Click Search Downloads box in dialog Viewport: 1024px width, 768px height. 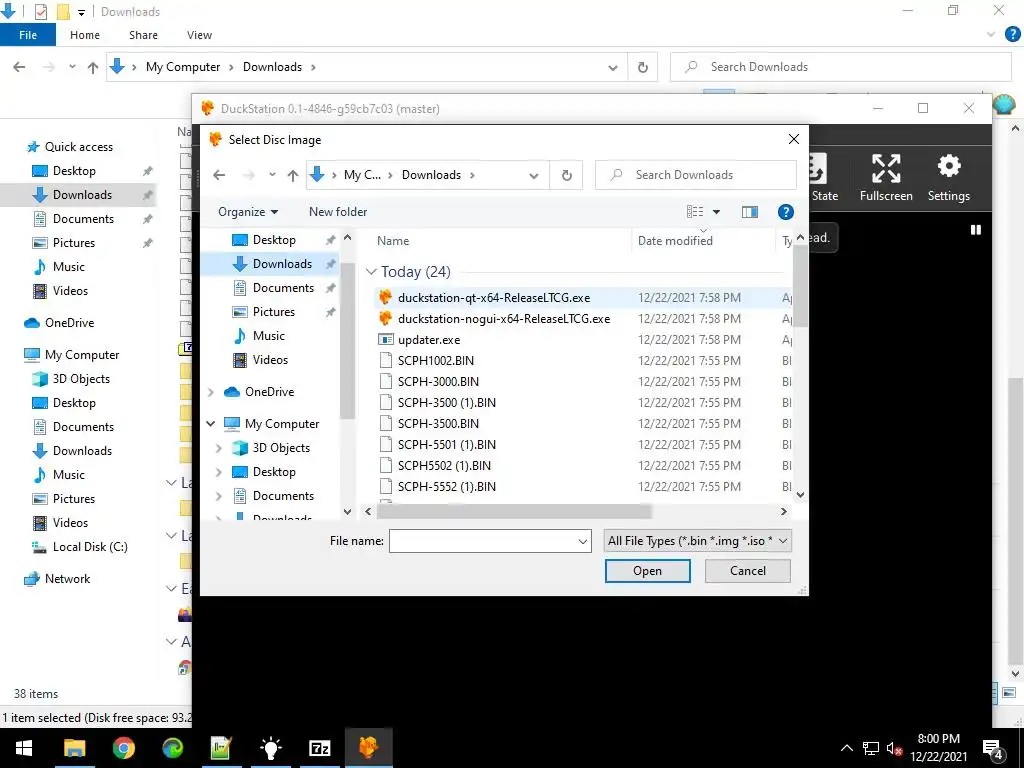(x=696, y=175)
